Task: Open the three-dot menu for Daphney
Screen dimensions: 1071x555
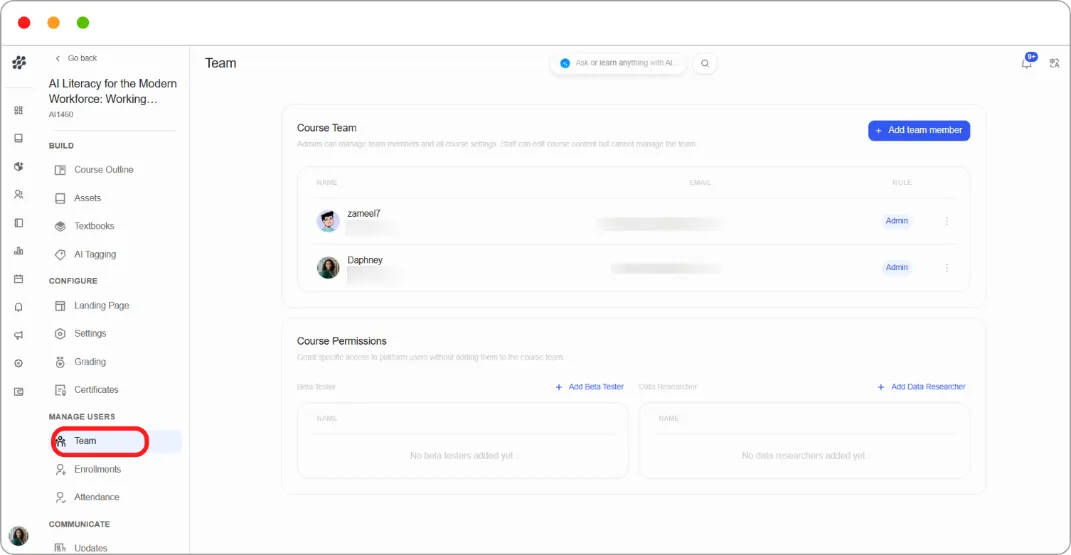Action: tap(947, 268)
